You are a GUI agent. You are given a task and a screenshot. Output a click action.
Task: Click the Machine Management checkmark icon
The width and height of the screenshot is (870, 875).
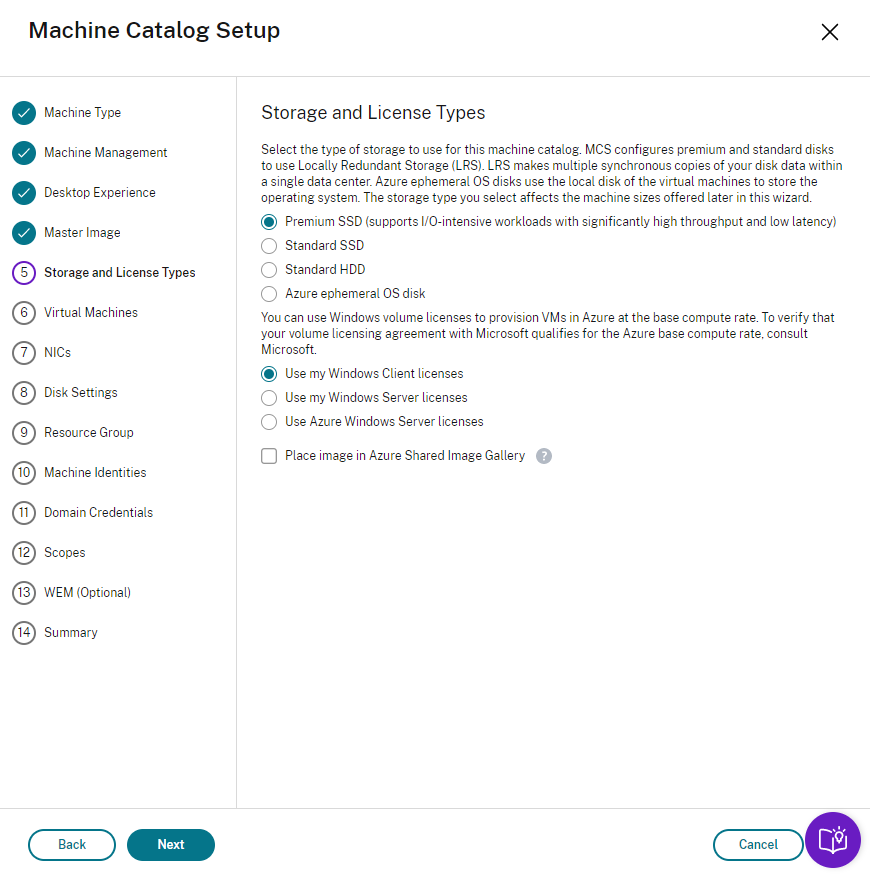(x=24, y=153)
